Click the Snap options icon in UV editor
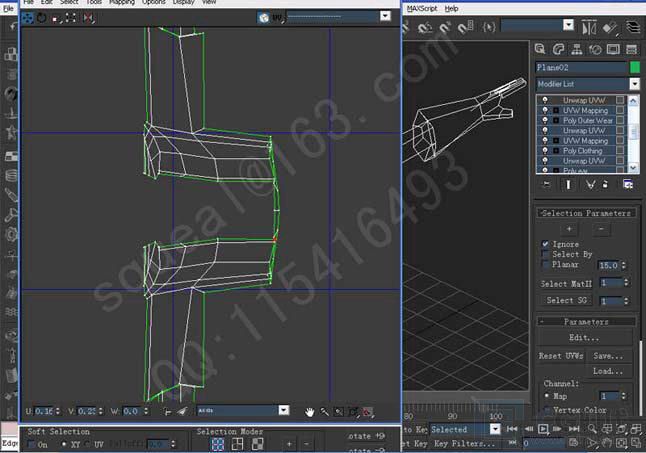 (x=367, y=411)
